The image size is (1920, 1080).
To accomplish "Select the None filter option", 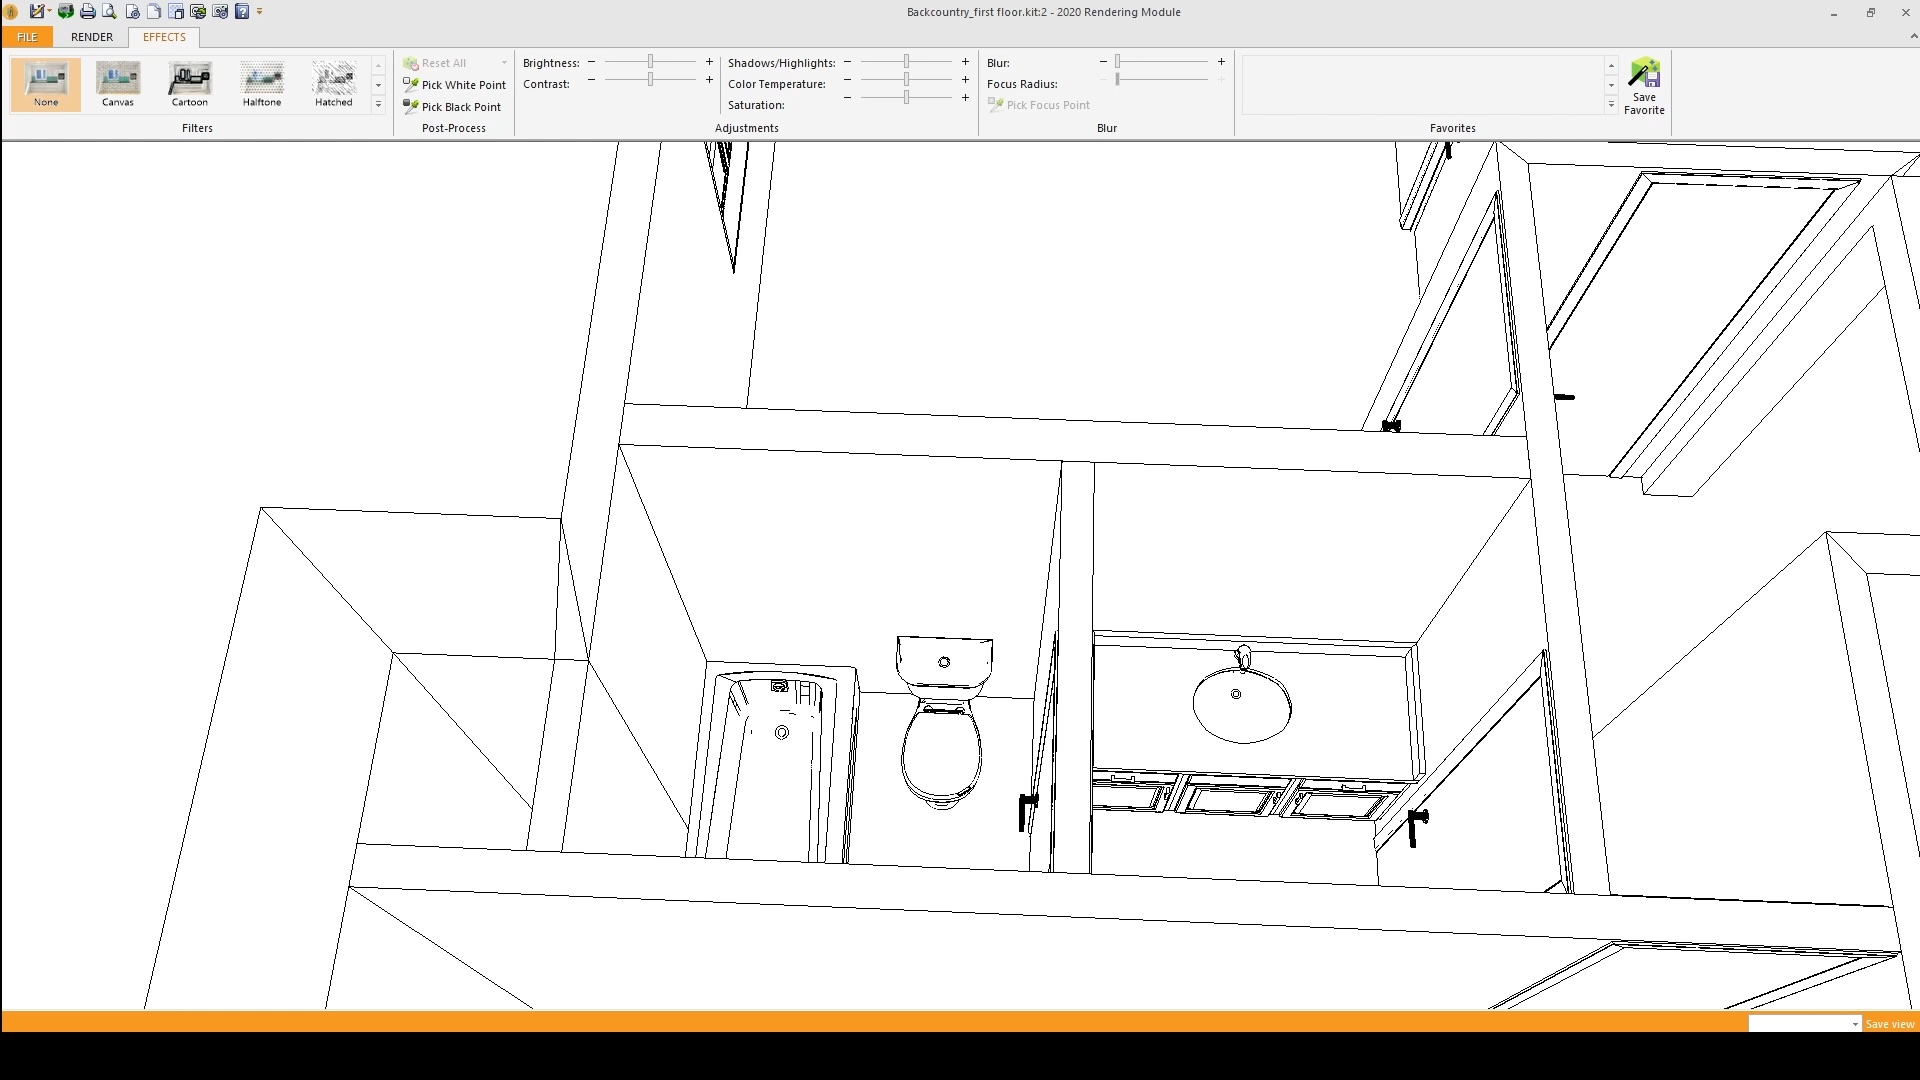I will click(x=46, y=84).
